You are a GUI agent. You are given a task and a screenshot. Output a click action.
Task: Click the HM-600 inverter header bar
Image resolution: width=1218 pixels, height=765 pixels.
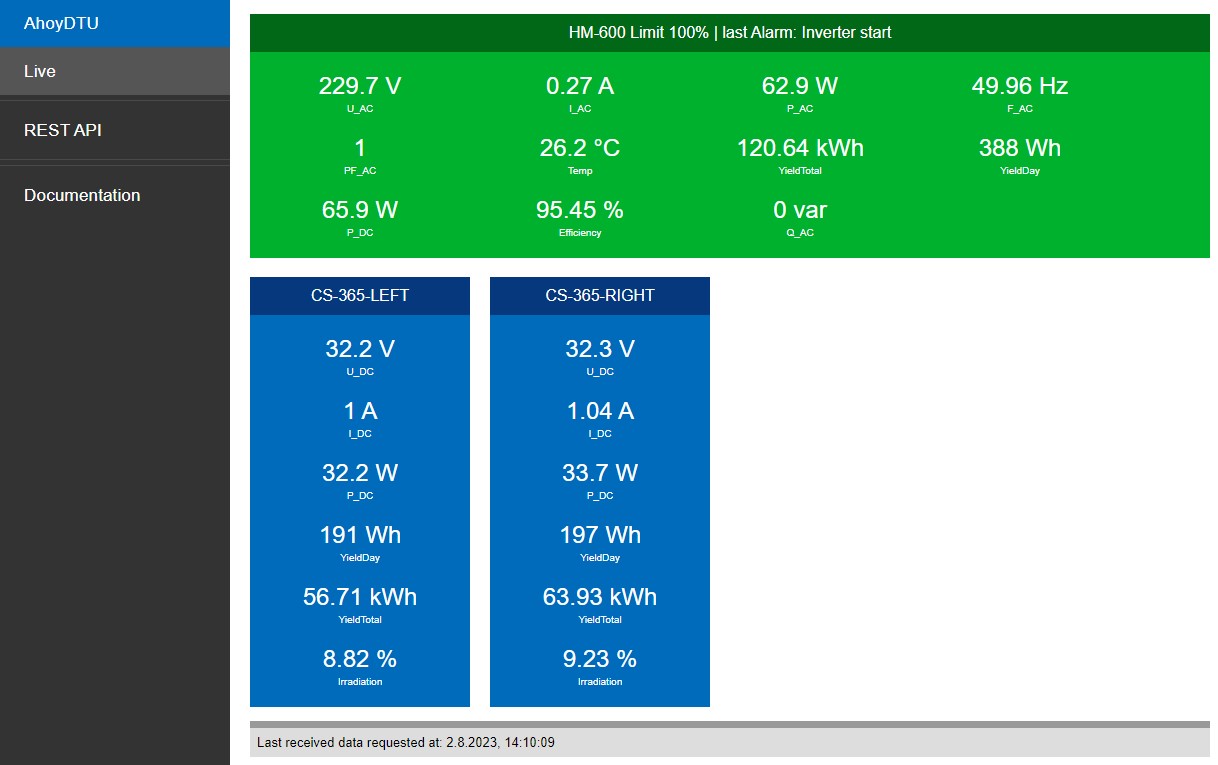click(x=729, y=32)
